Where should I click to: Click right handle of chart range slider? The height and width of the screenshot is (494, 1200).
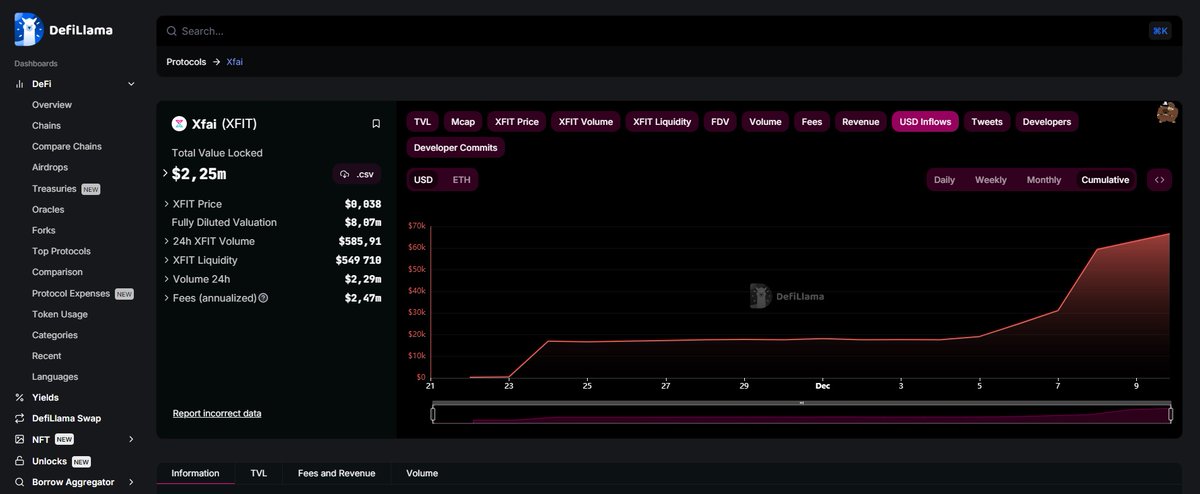pyautogui.click(x=1171, y=413)
